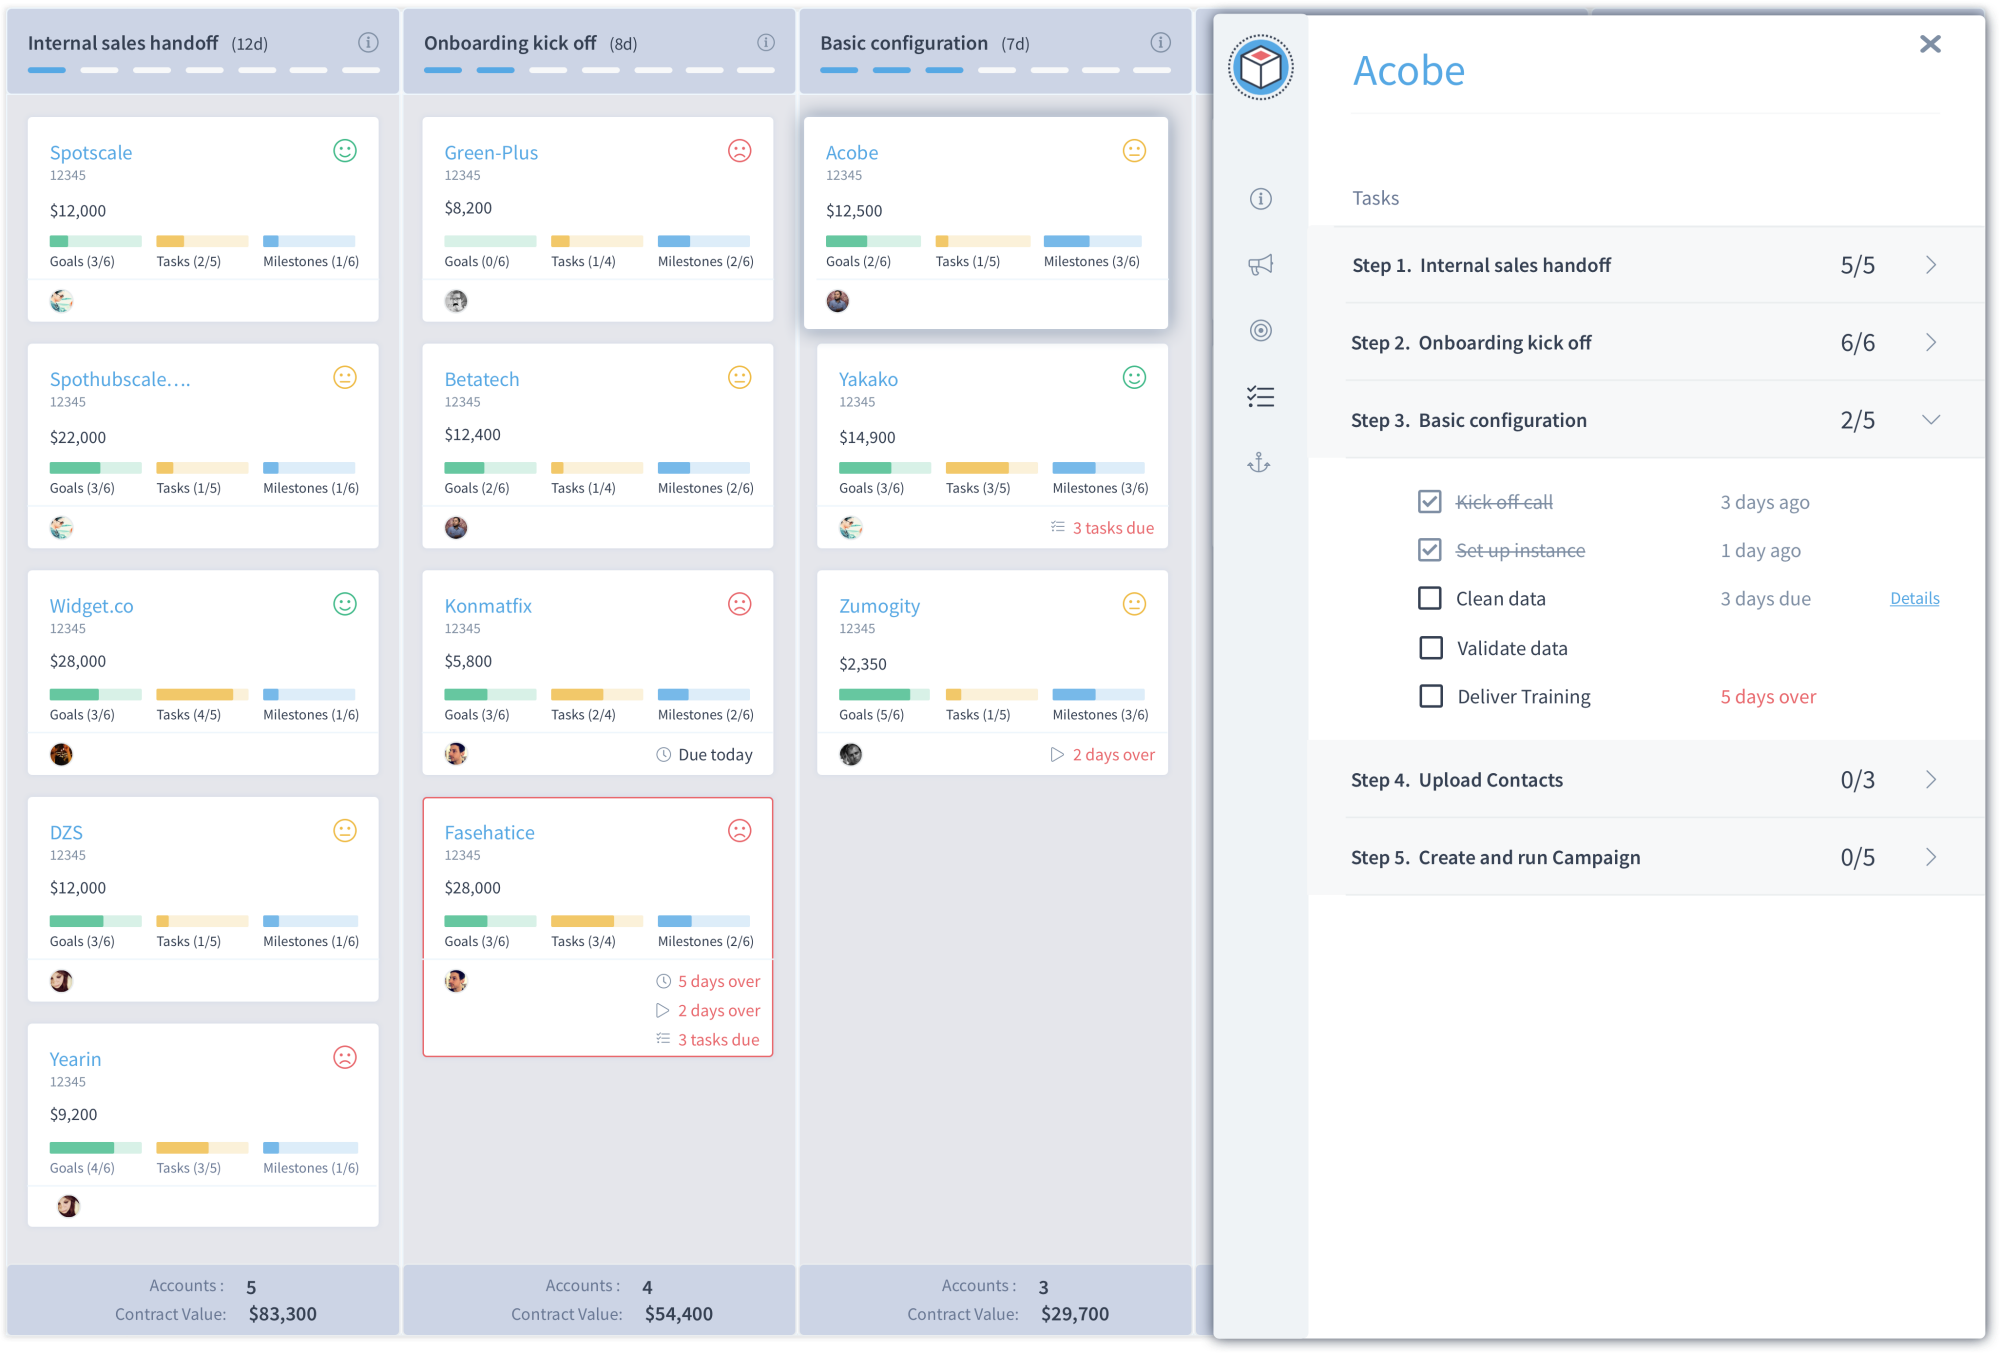
Task: Uncheck the completed Set up instance task
Action: [x=1430, y=550]
